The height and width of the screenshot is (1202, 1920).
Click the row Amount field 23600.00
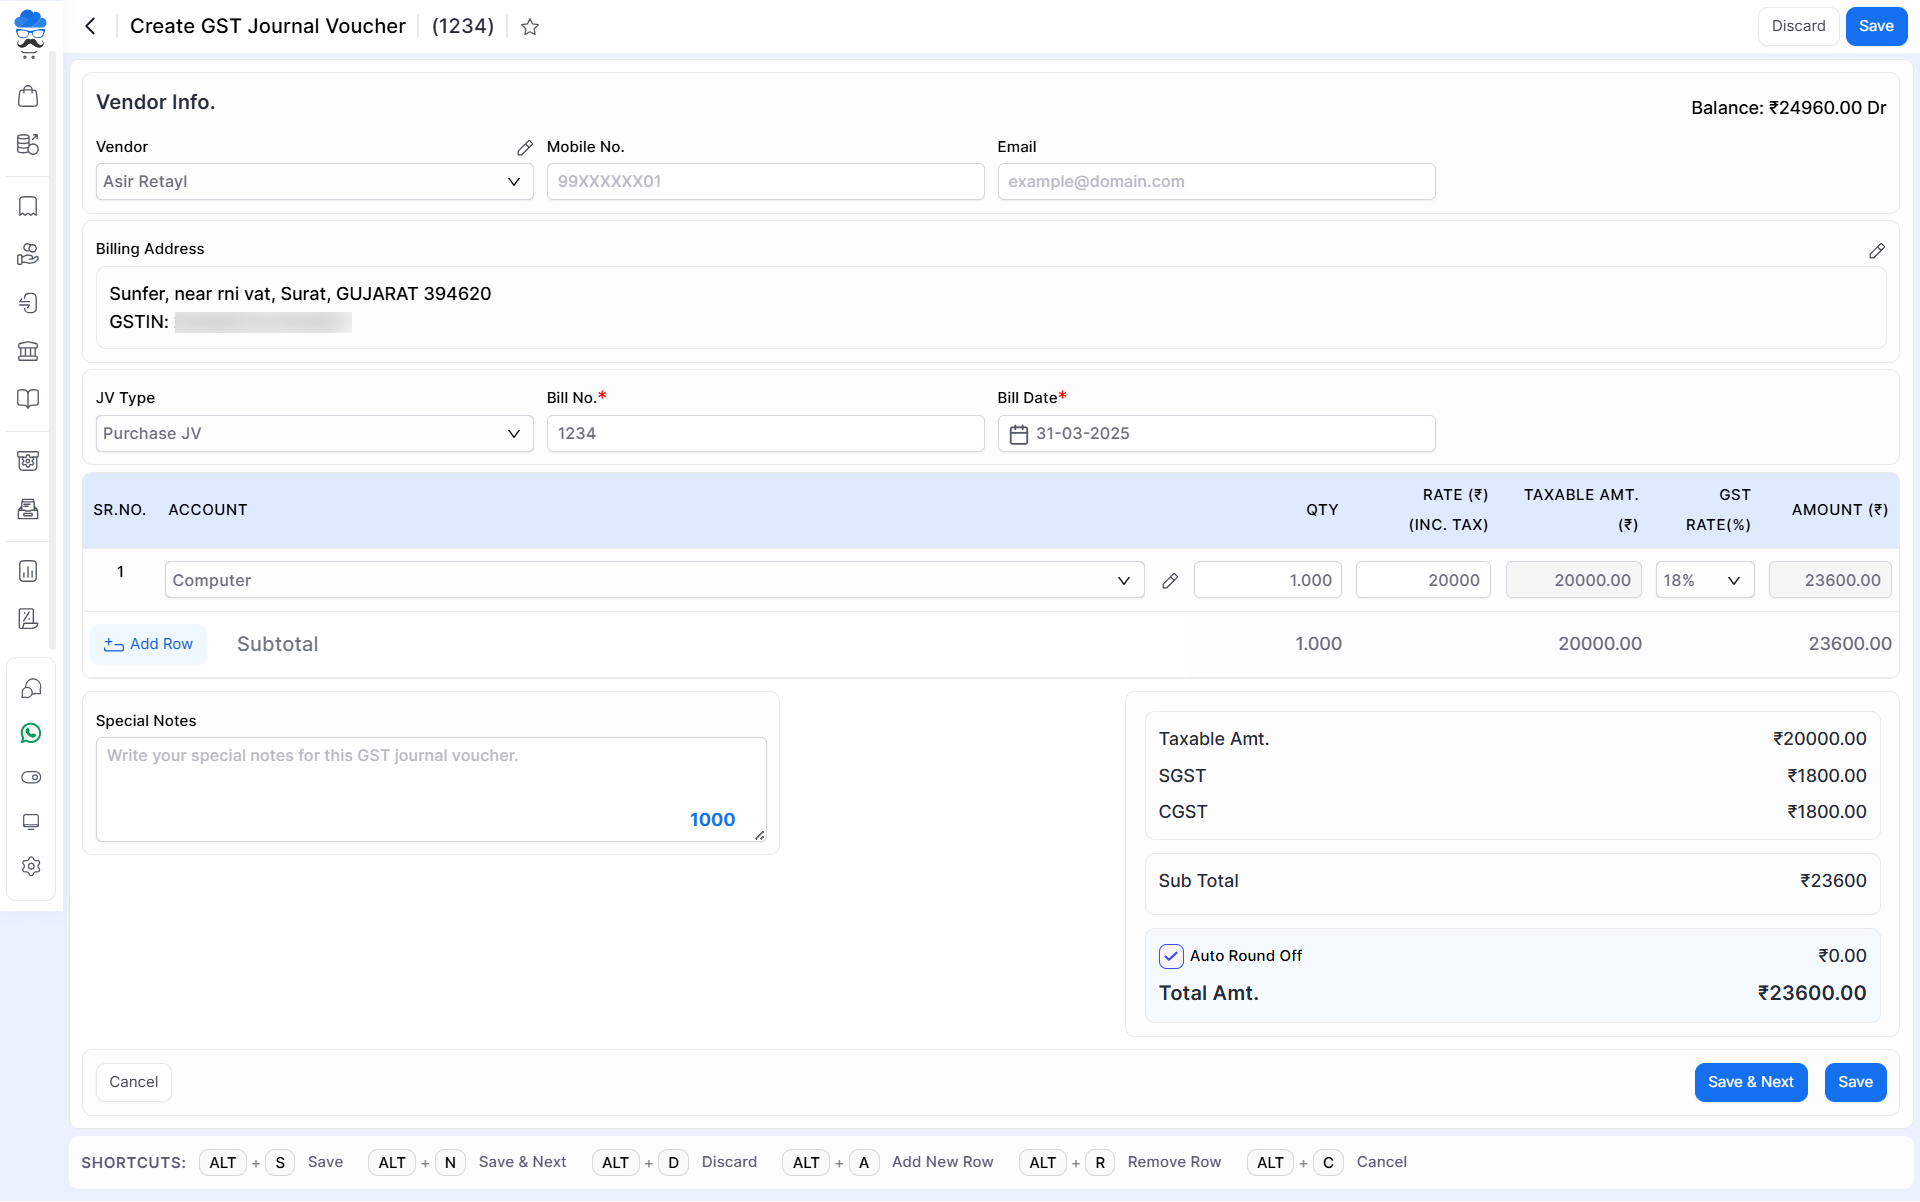(1830, 580)
